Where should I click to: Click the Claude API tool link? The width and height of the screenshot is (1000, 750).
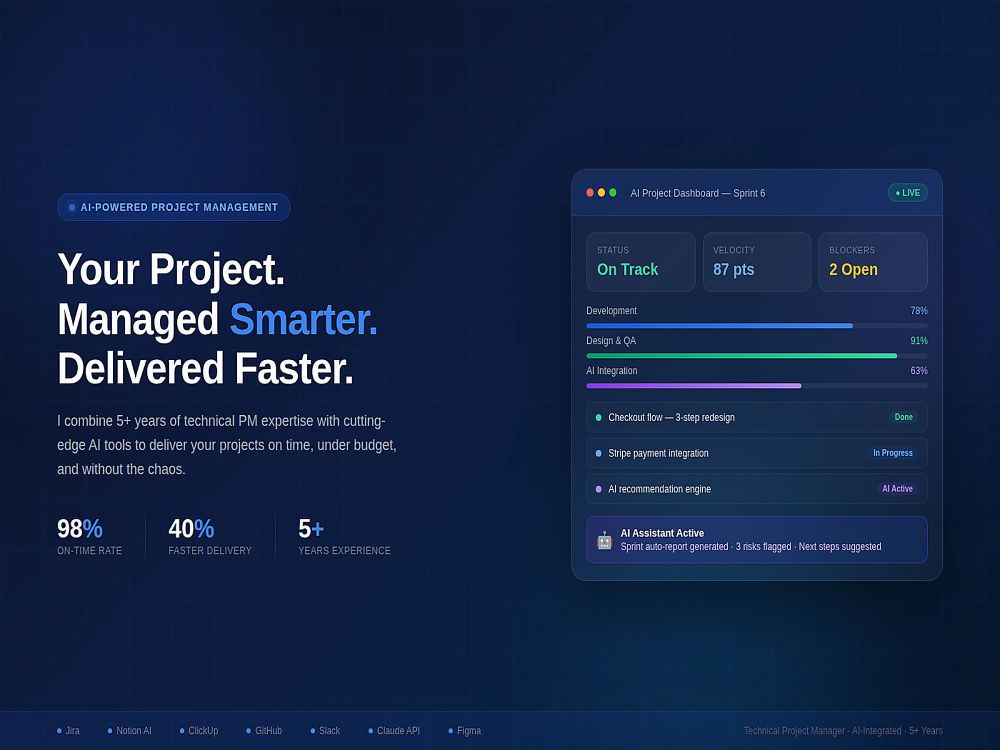click(x=394, y=731)
